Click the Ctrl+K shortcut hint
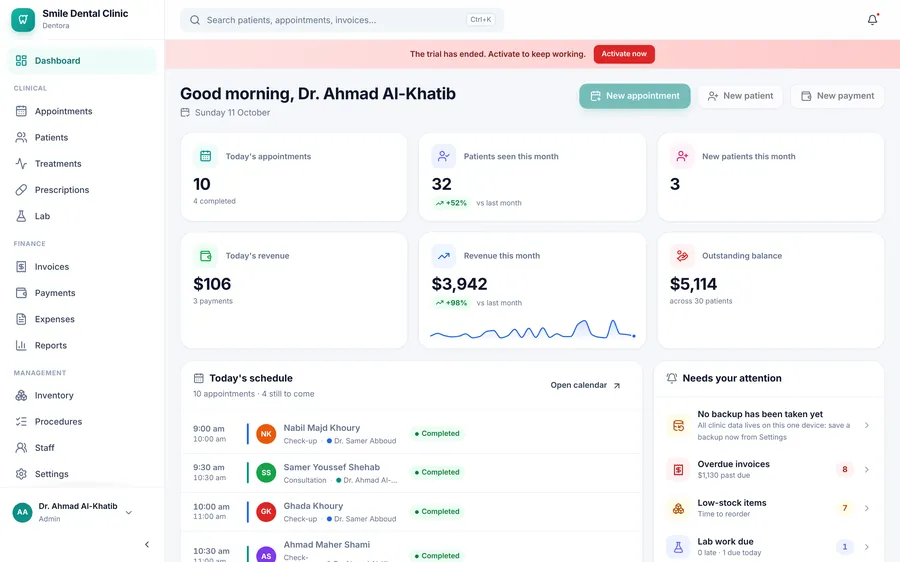Viewport: 900px width, 562px height. tap(480, 20)
